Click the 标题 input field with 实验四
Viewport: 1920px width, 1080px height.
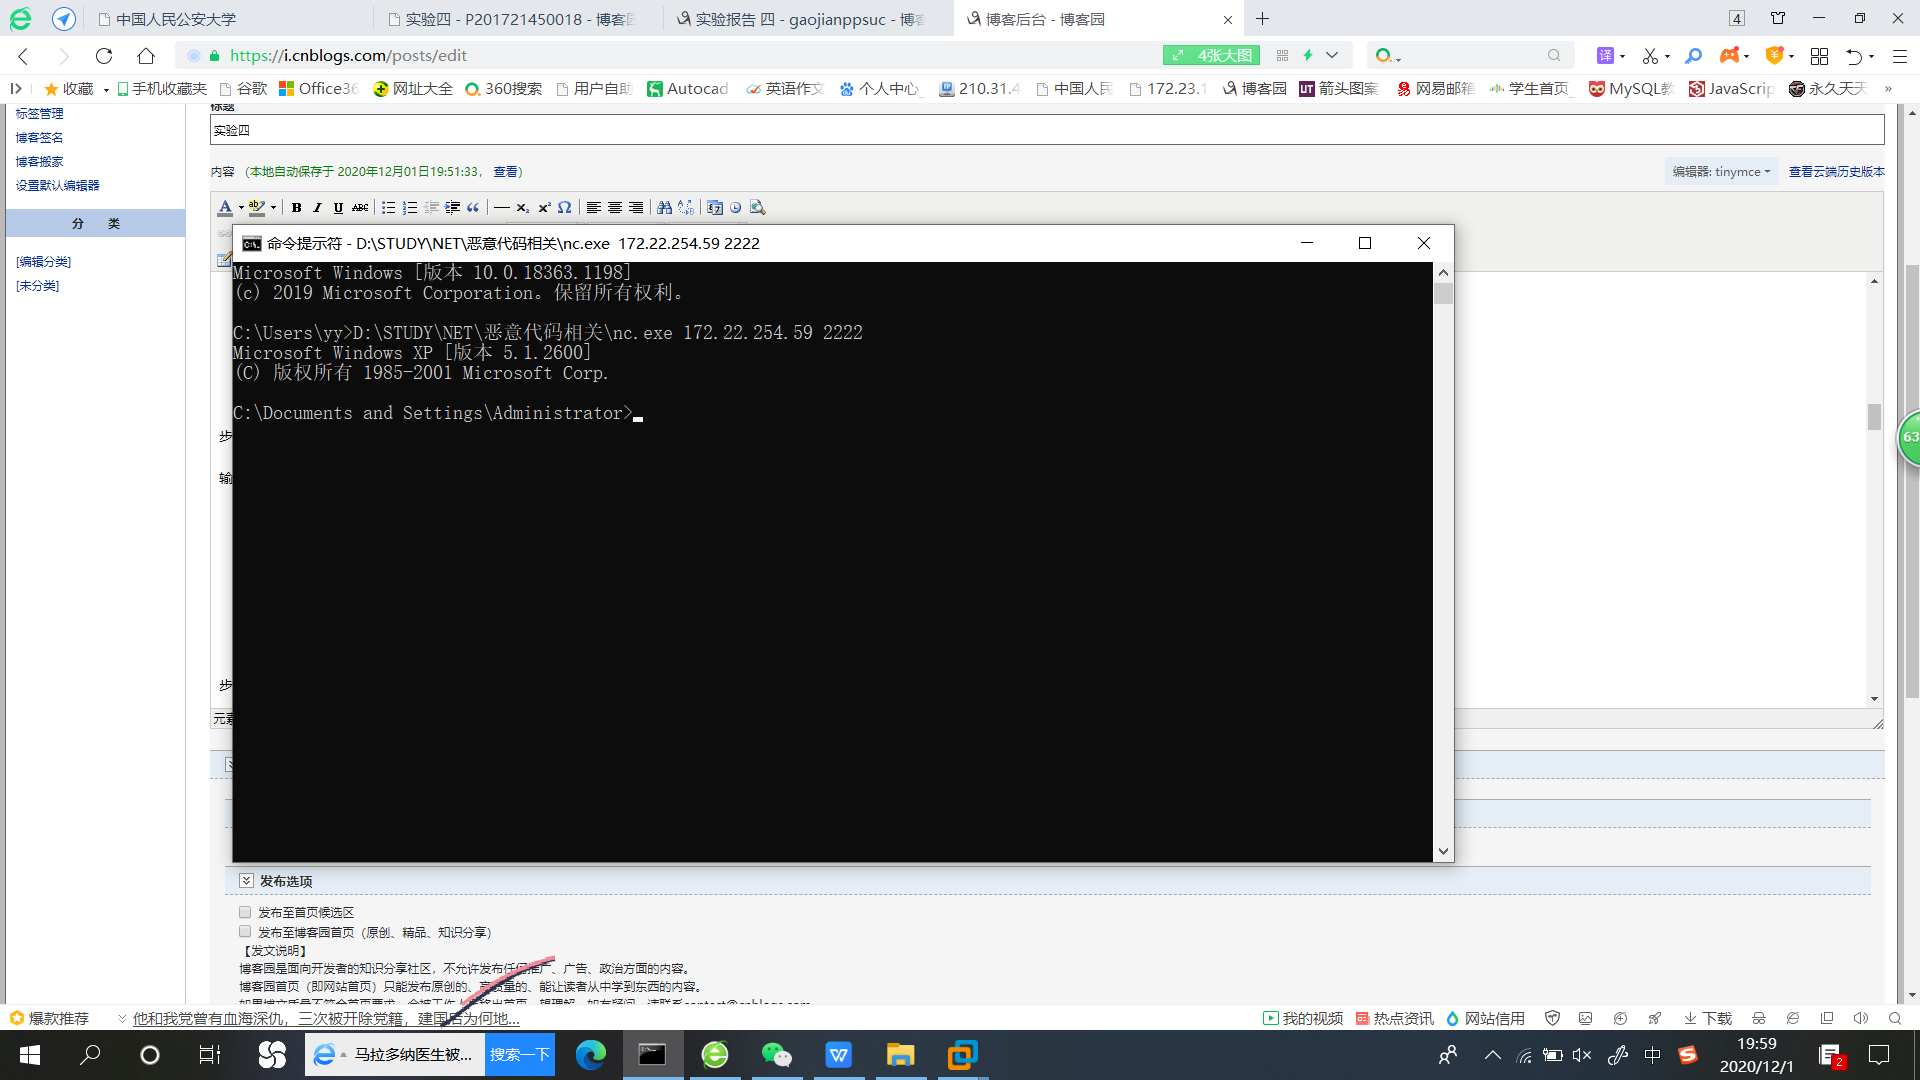tap(1046, 130)
